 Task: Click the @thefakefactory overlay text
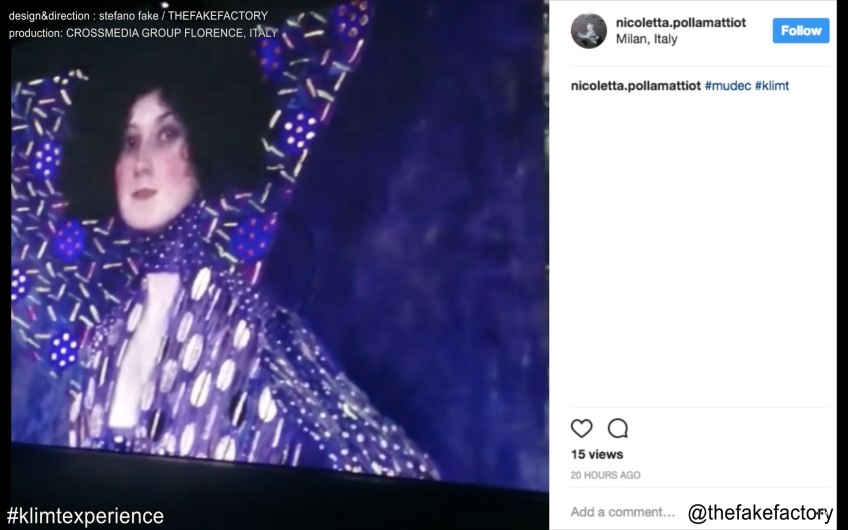coord(760,512)
